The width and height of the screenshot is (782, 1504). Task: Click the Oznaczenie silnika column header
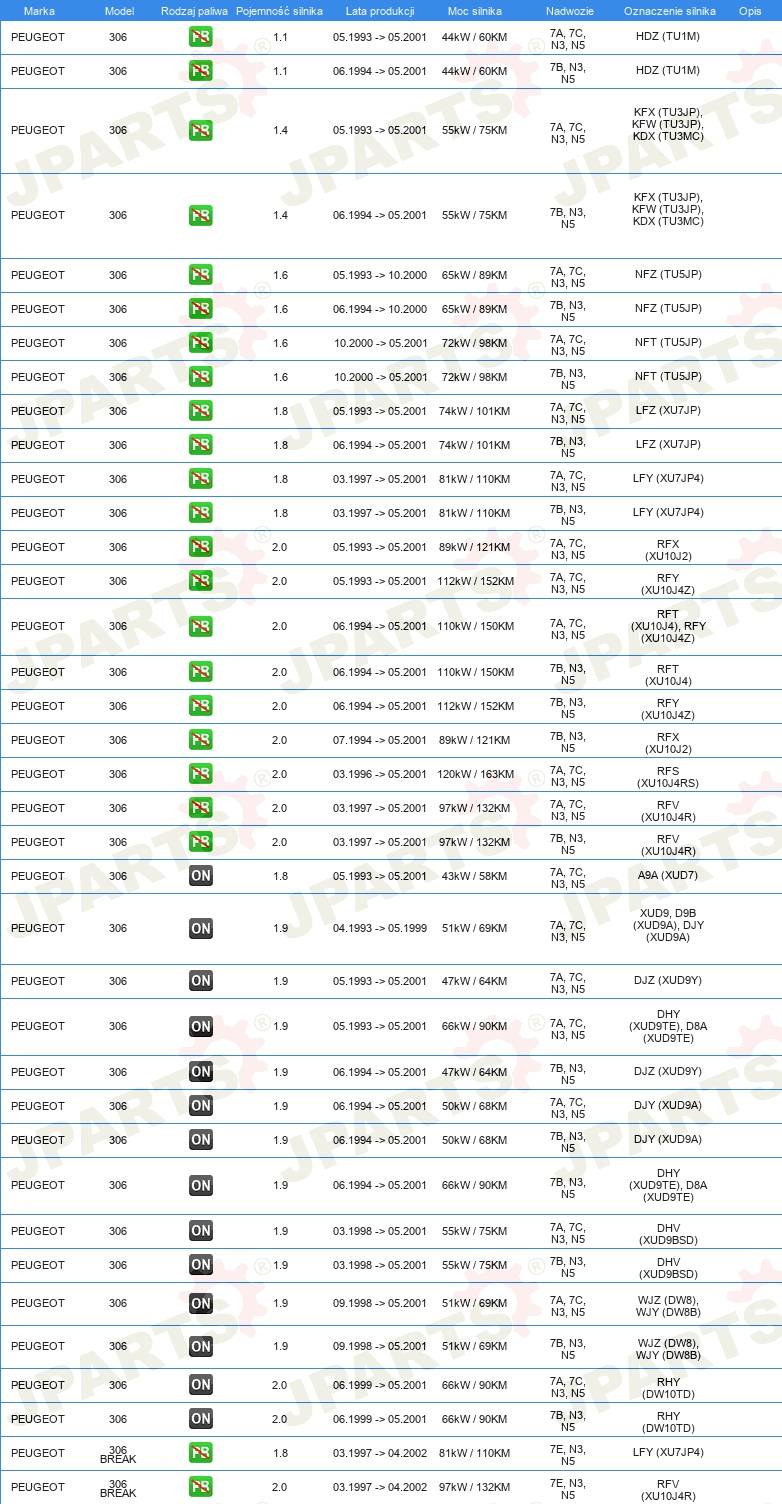point(669,10)
